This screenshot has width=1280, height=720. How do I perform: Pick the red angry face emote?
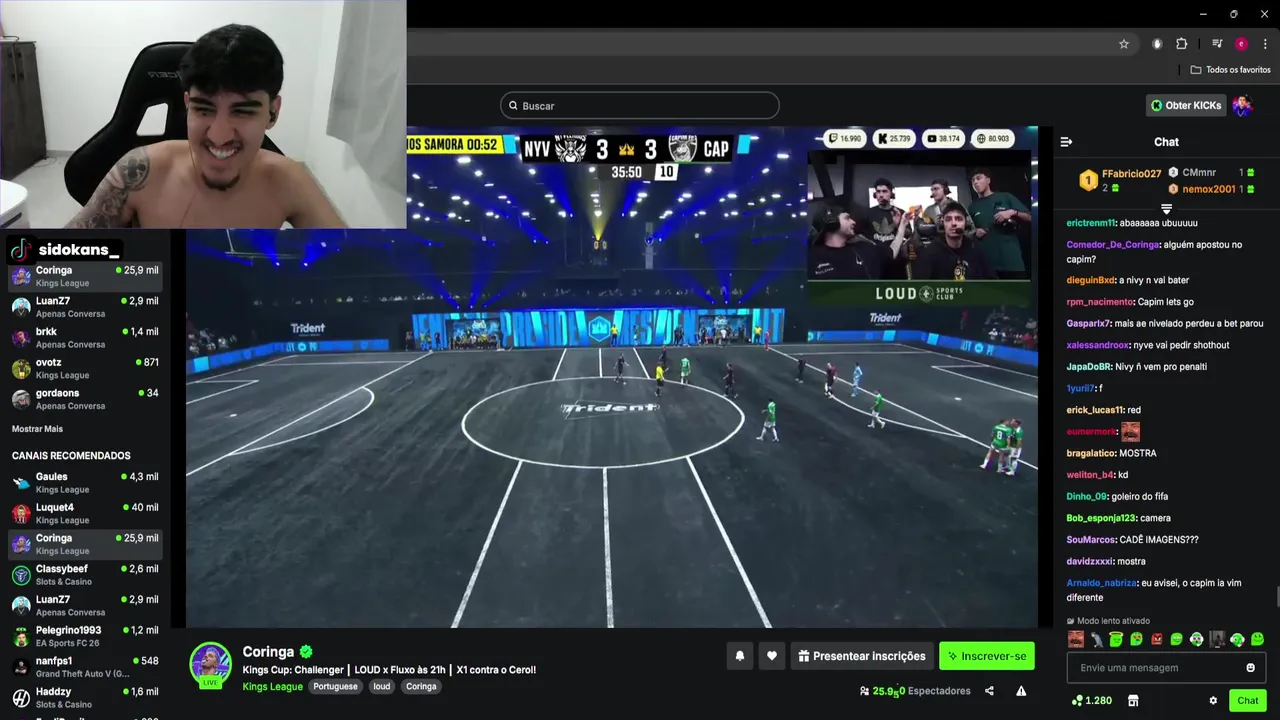(1157, 640)
